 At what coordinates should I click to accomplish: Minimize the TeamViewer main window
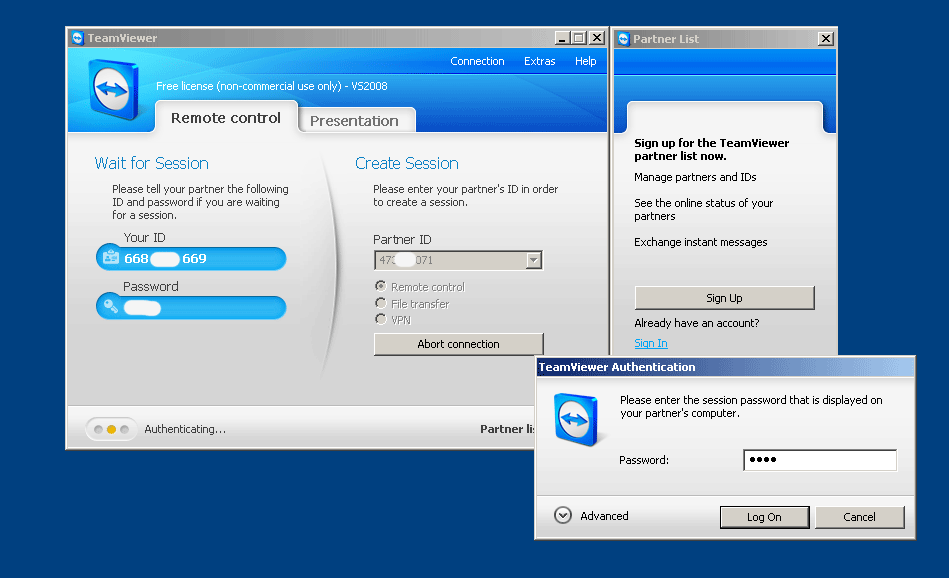pos(562,38)
